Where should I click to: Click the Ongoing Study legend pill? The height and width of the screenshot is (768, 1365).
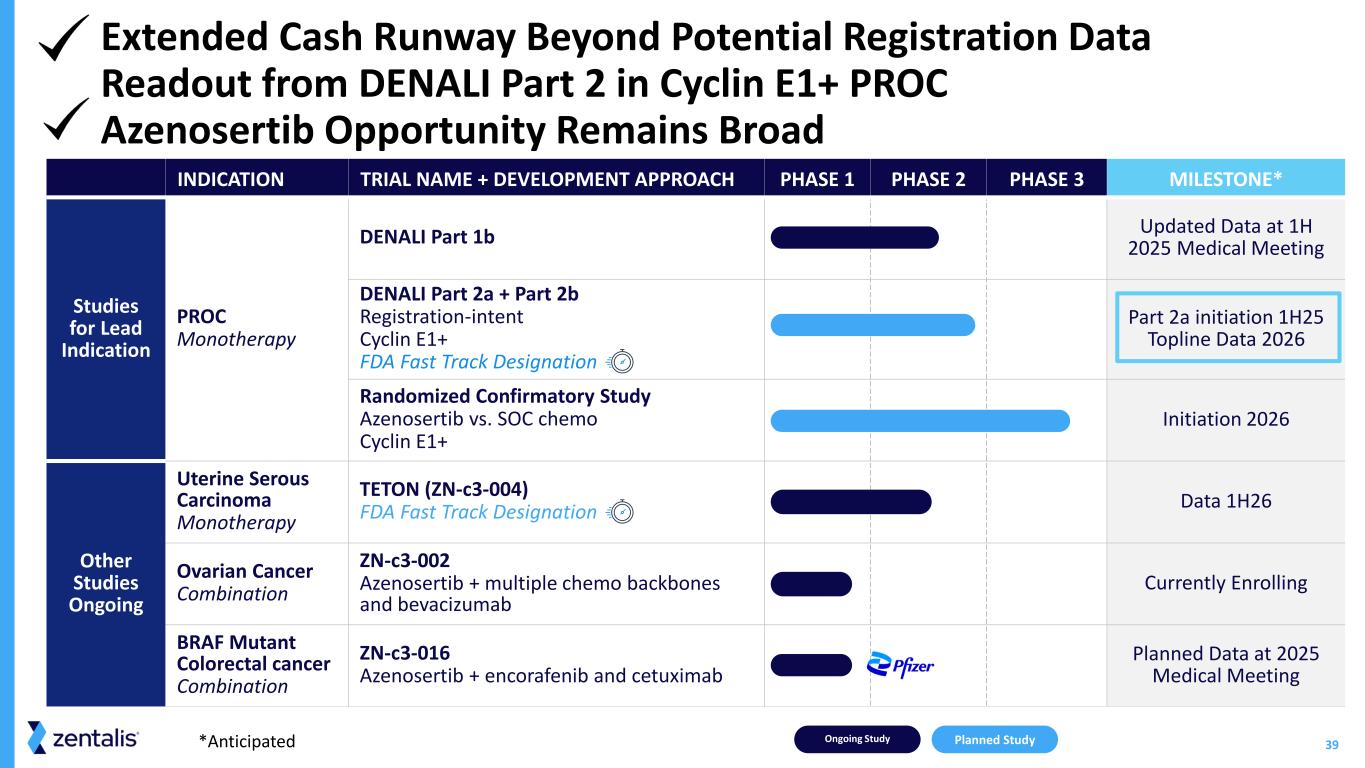click(x=857, y=739)
